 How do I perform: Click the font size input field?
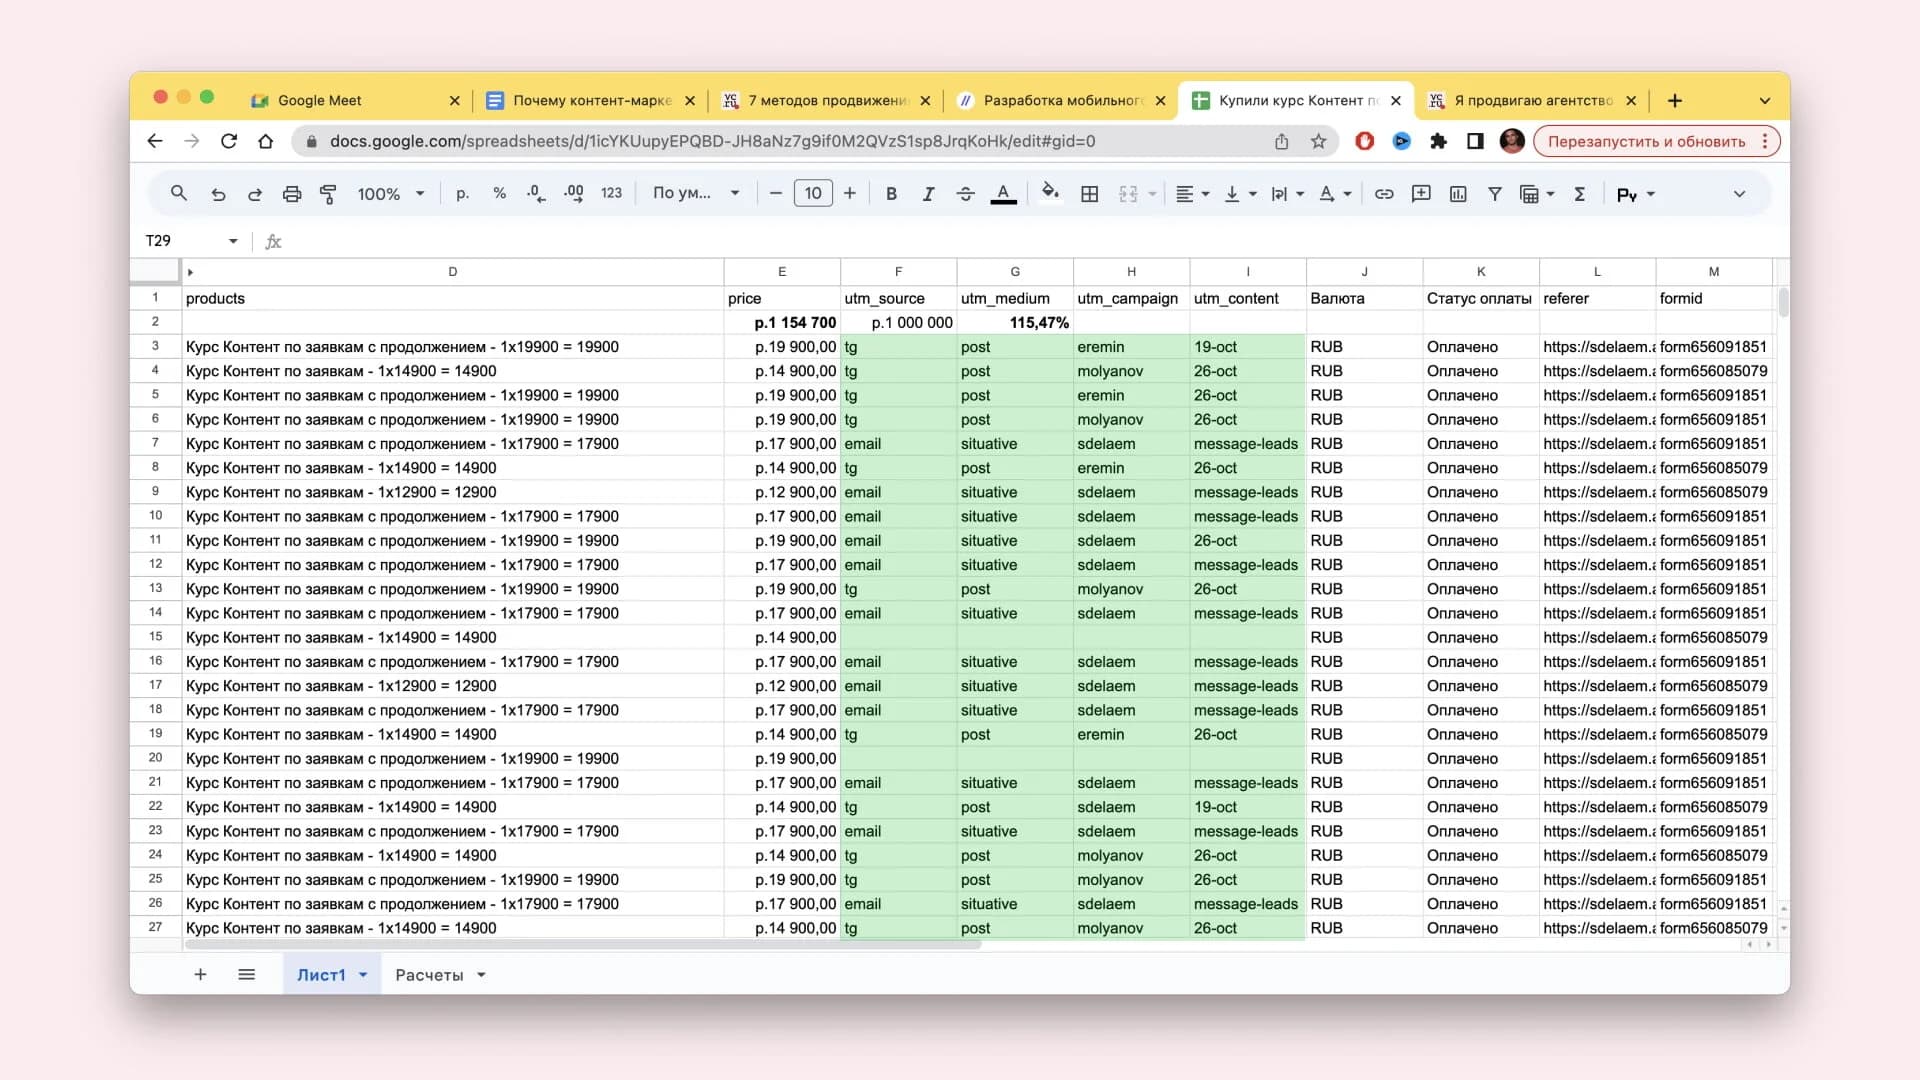click(x=813, y=194)
